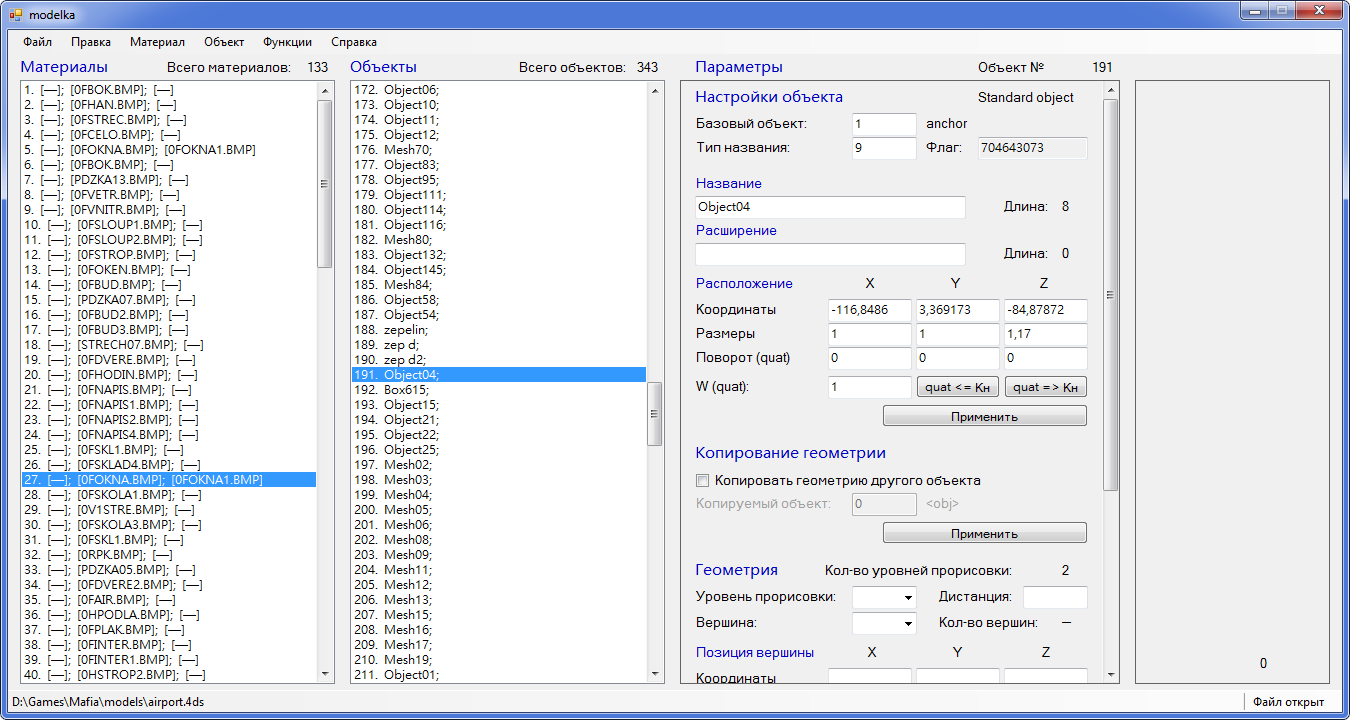The image size is (1350, 720).
Task: Select 'zepelin' in Objects list
Action: (406, 329)
